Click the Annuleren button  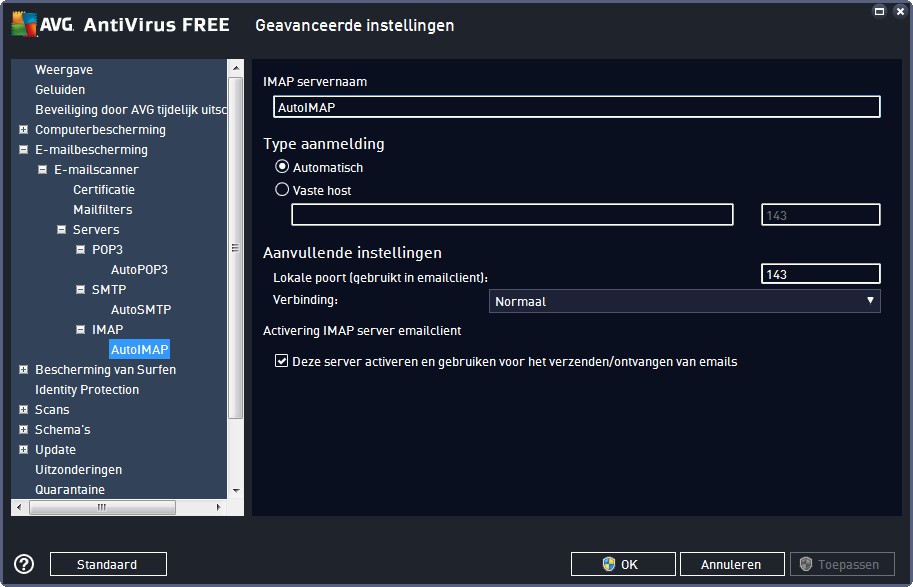click(732, 564)
